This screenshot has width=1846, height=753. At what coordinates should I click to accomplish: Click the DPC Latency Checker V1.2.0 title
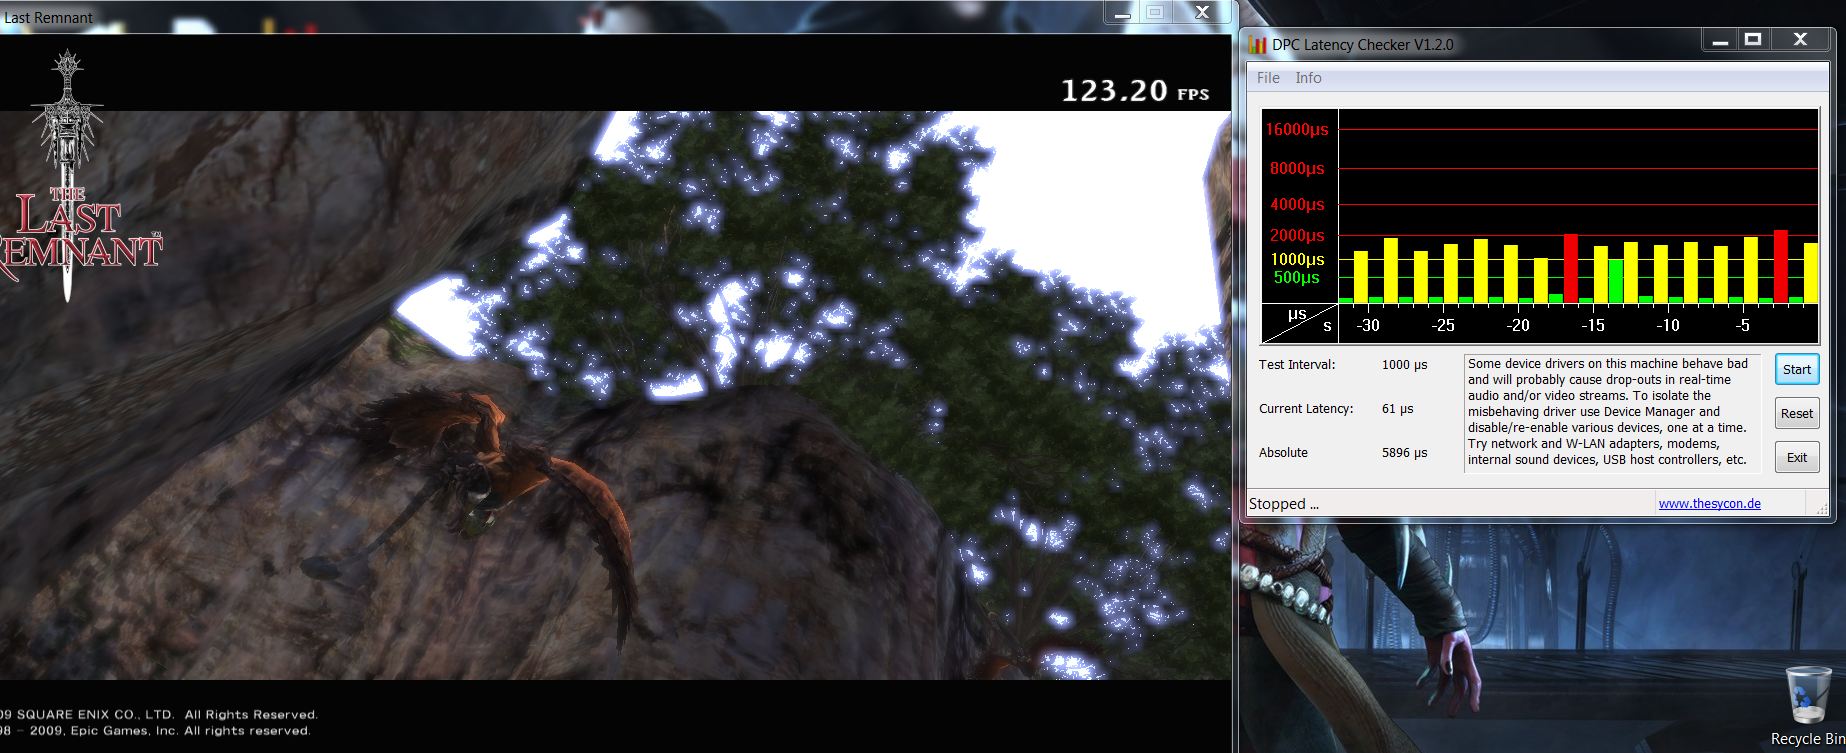click(x=1362, y=45)
